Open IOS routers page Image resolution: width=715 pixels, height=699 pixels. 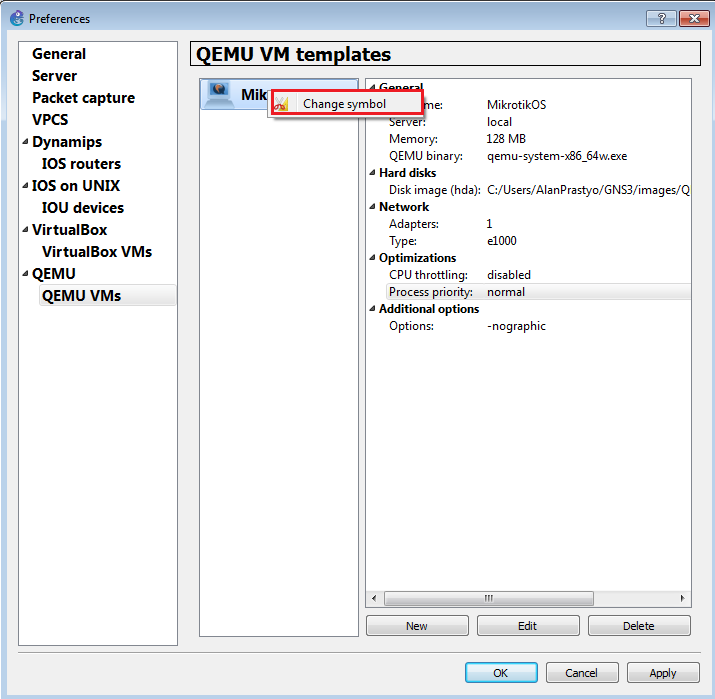(81, 164)
